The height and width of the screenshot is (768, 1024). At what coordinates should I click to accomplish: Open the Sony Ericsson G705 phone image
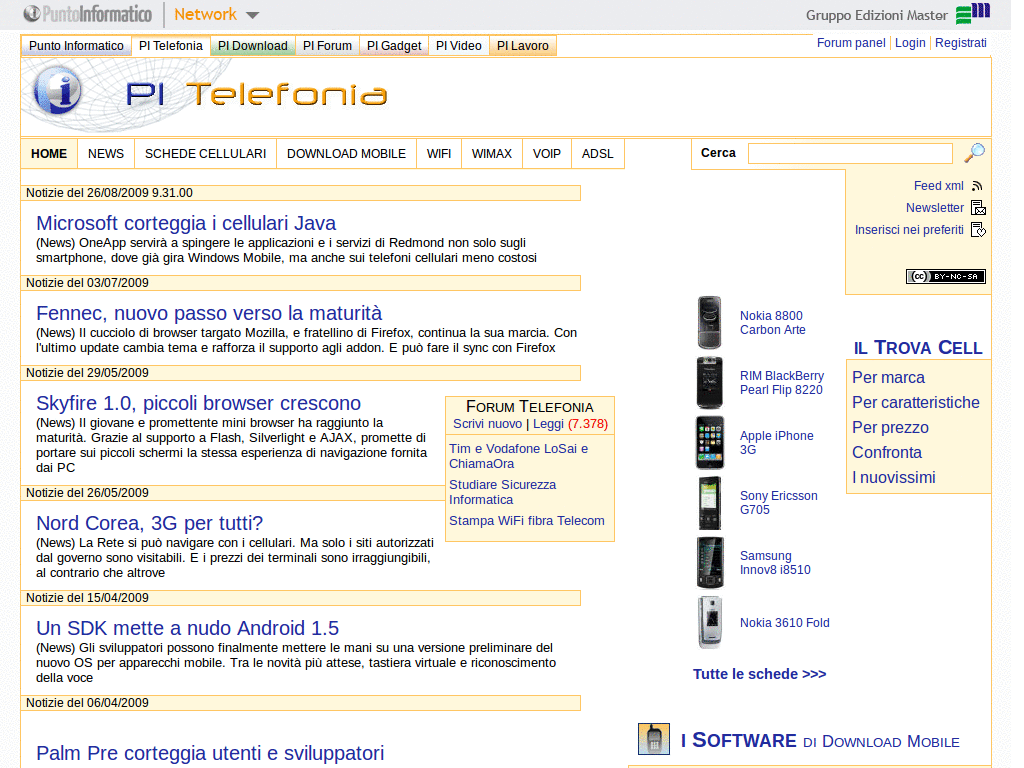point(709,503)
